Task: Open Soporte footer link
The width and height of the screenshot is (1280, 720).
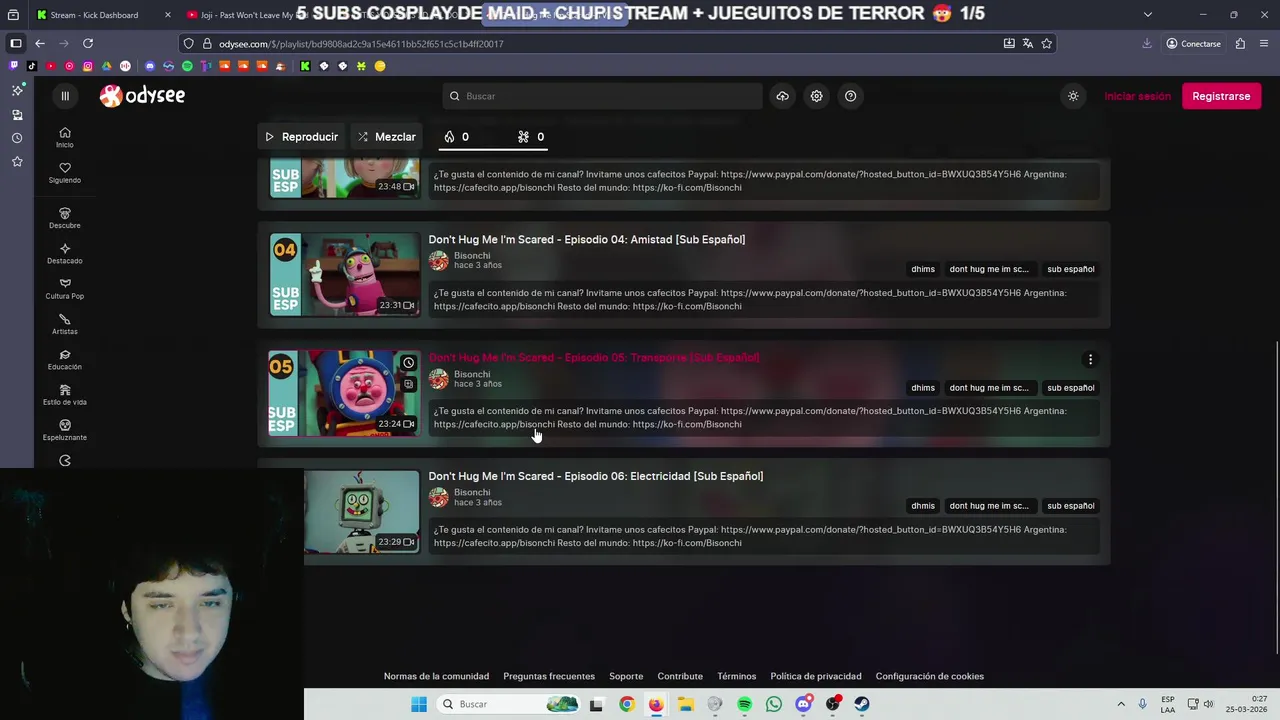Action: click(x=626, y=676)
